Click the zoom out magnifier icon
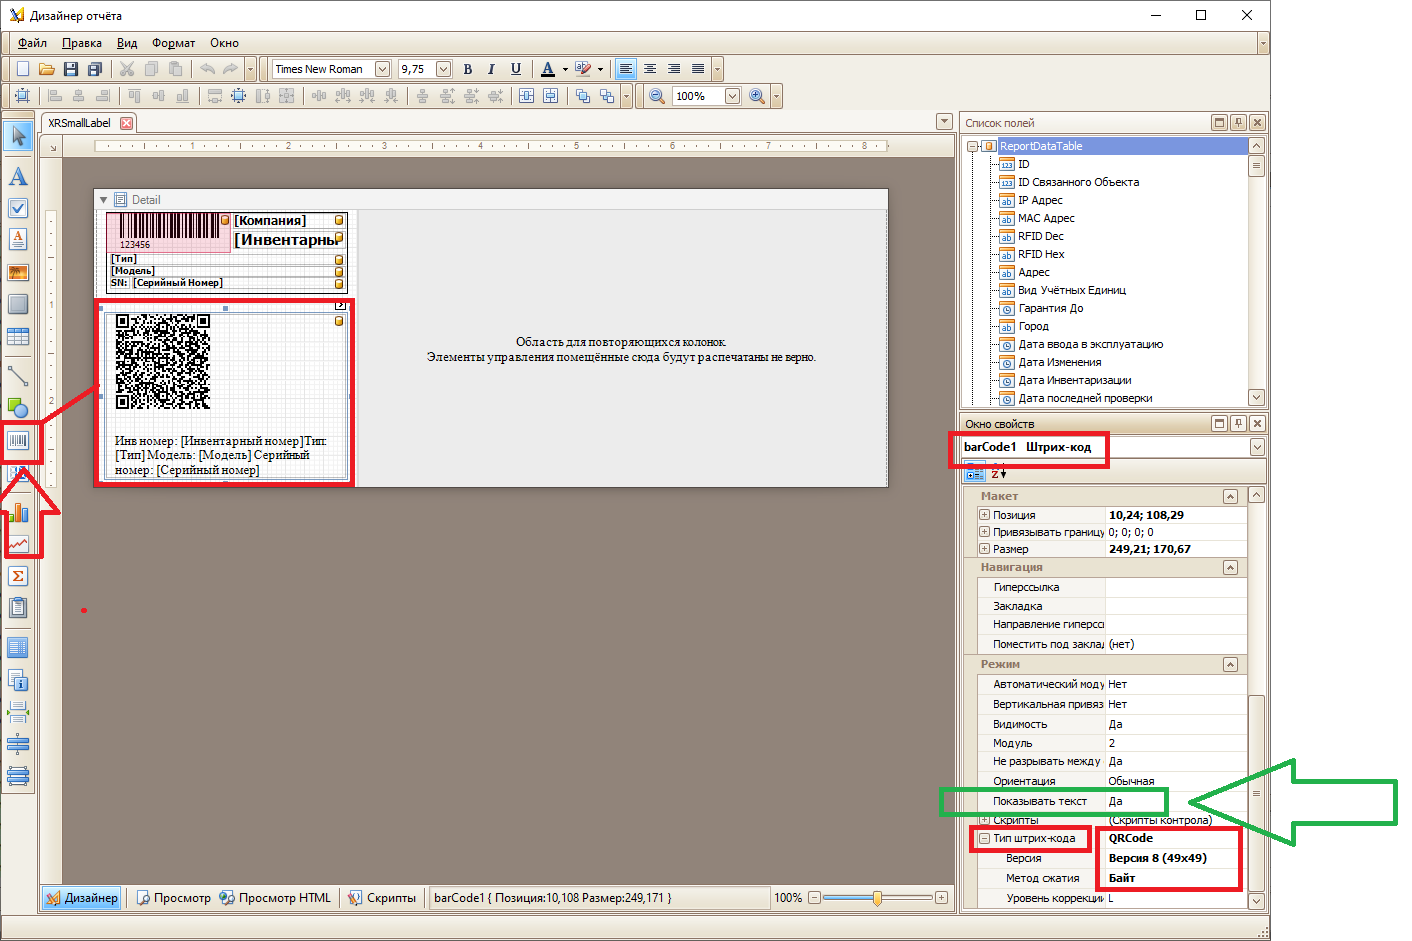 click(657, 96)
